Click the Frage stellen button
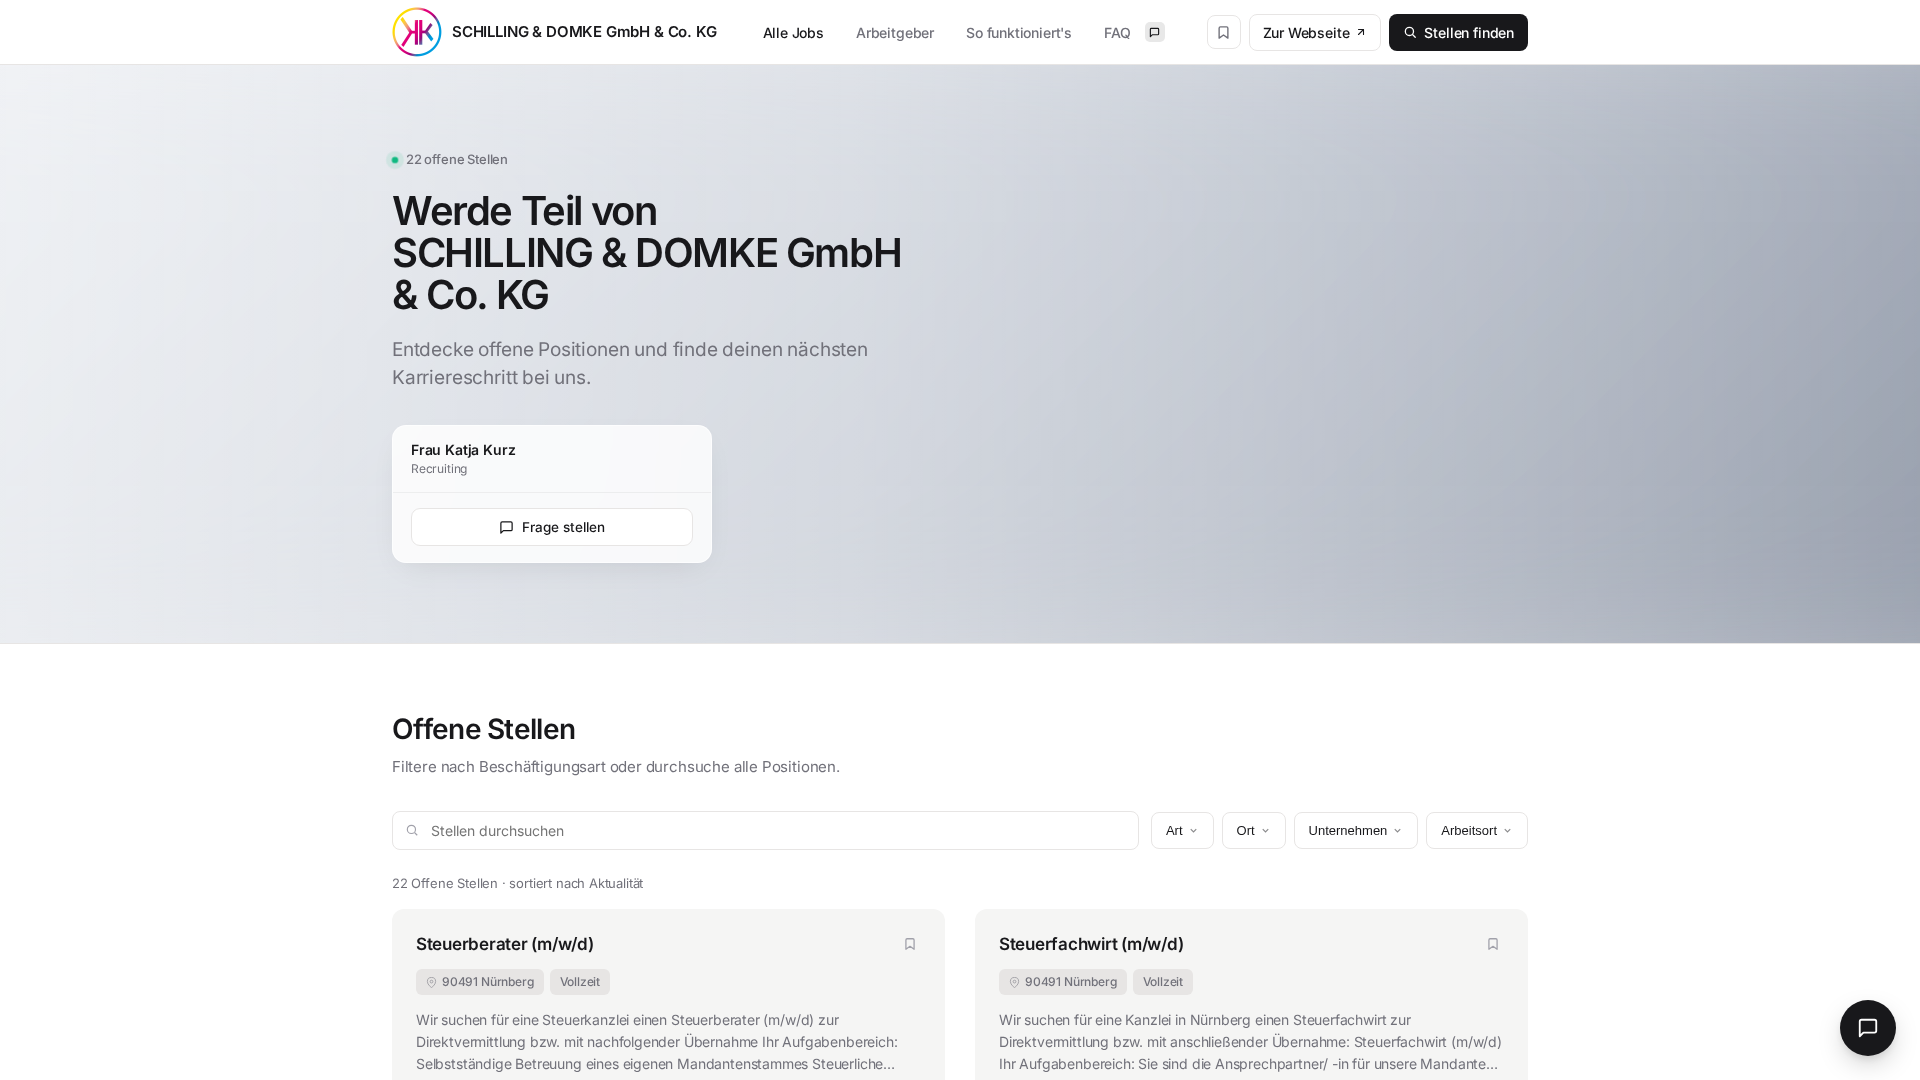 click(552, 527)
